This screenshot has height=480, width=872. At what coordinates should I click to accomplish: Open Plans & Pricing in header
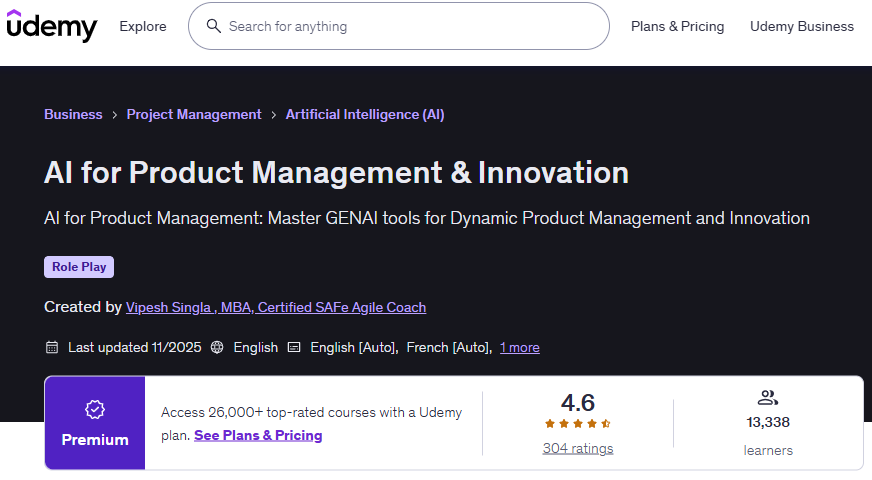[x=677, y=26]
